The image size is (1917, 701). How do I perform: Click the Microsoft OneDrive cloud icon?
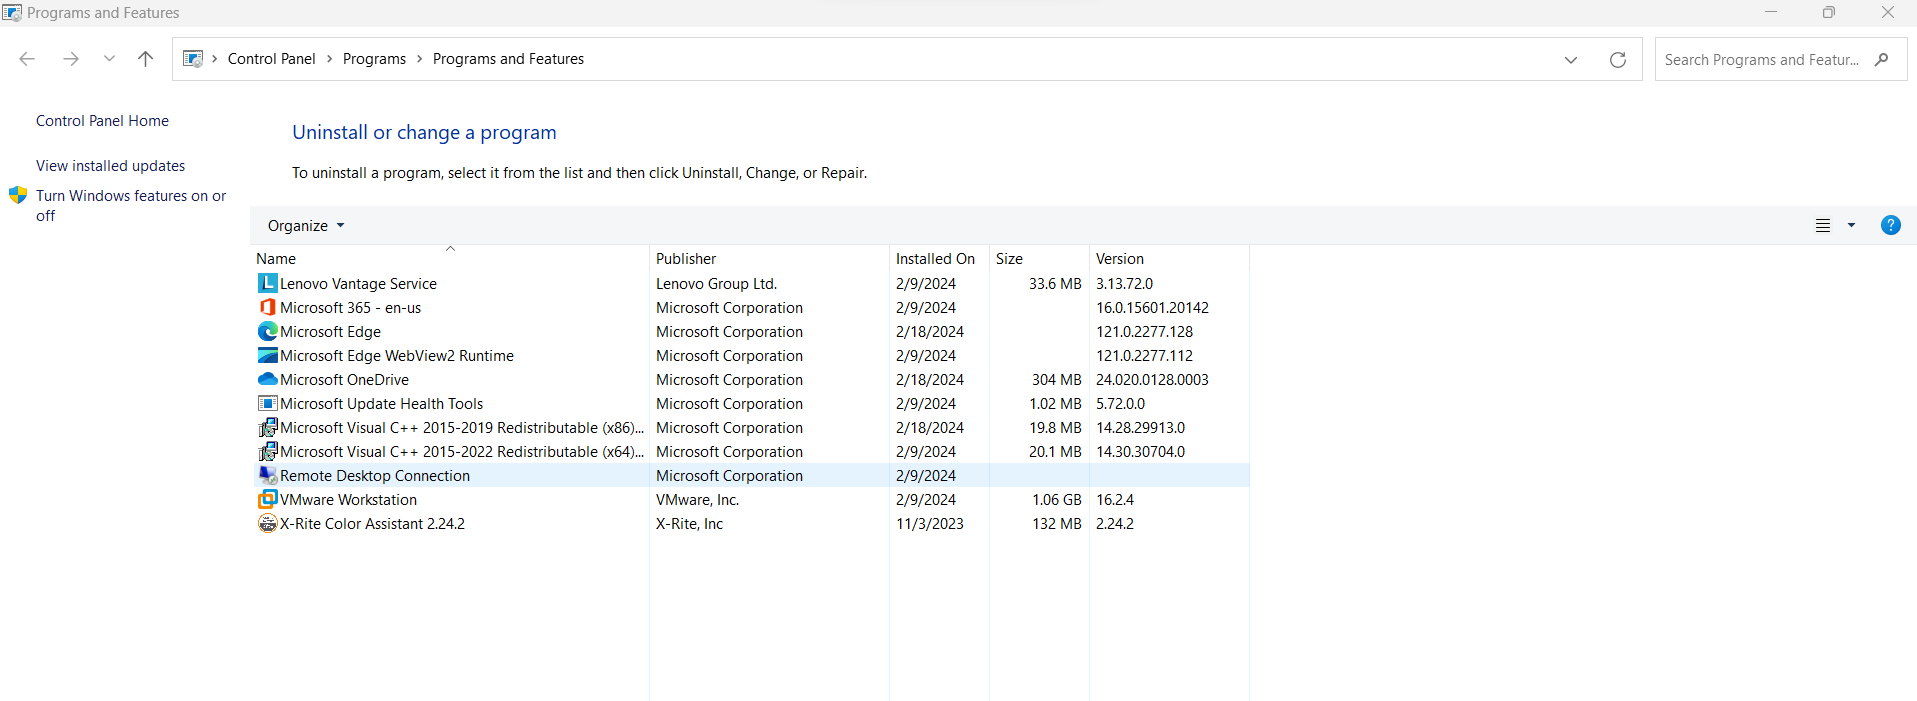pyautogui.click(x=267, y=379)
